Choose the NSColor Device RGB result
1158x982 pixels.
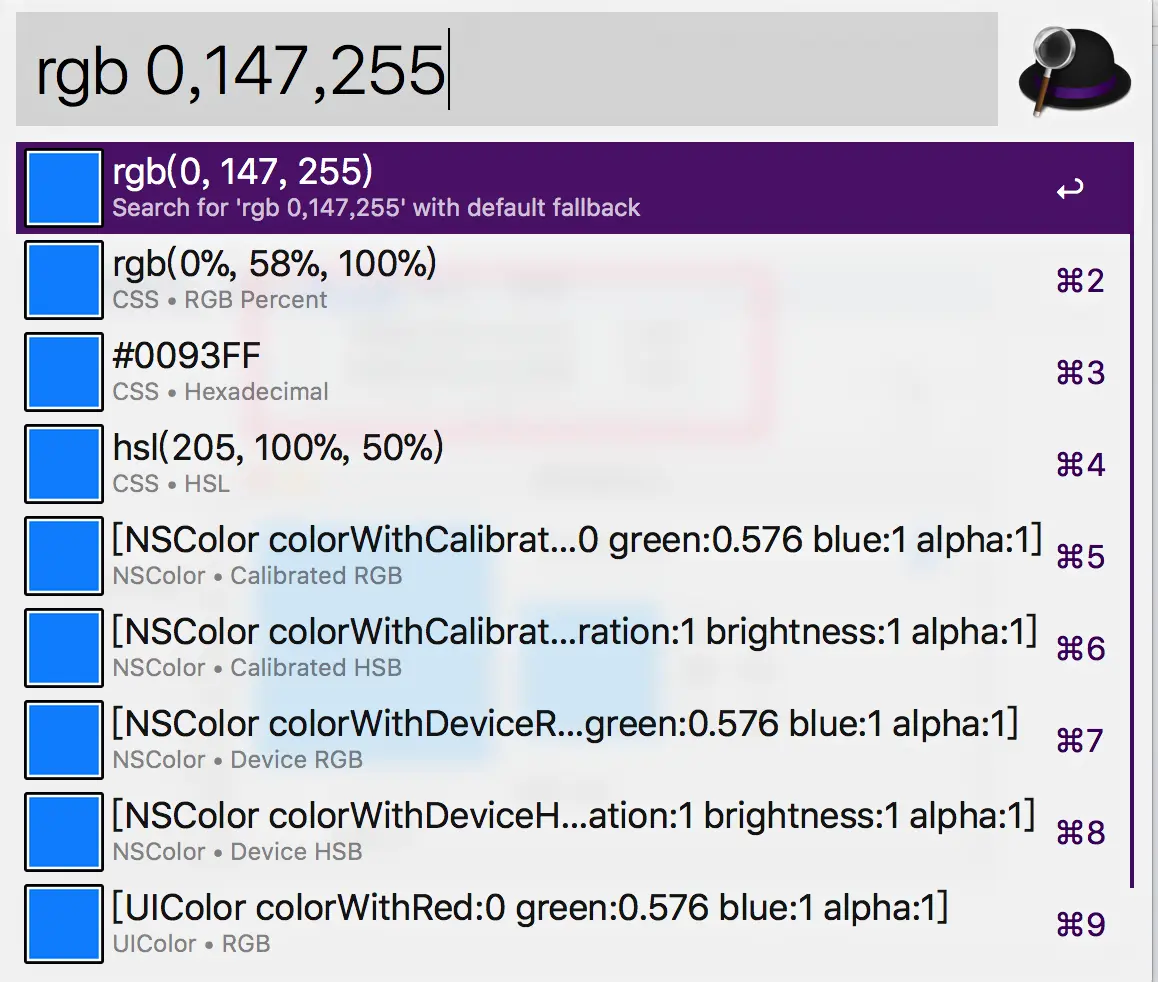click(x=575, y=740)
